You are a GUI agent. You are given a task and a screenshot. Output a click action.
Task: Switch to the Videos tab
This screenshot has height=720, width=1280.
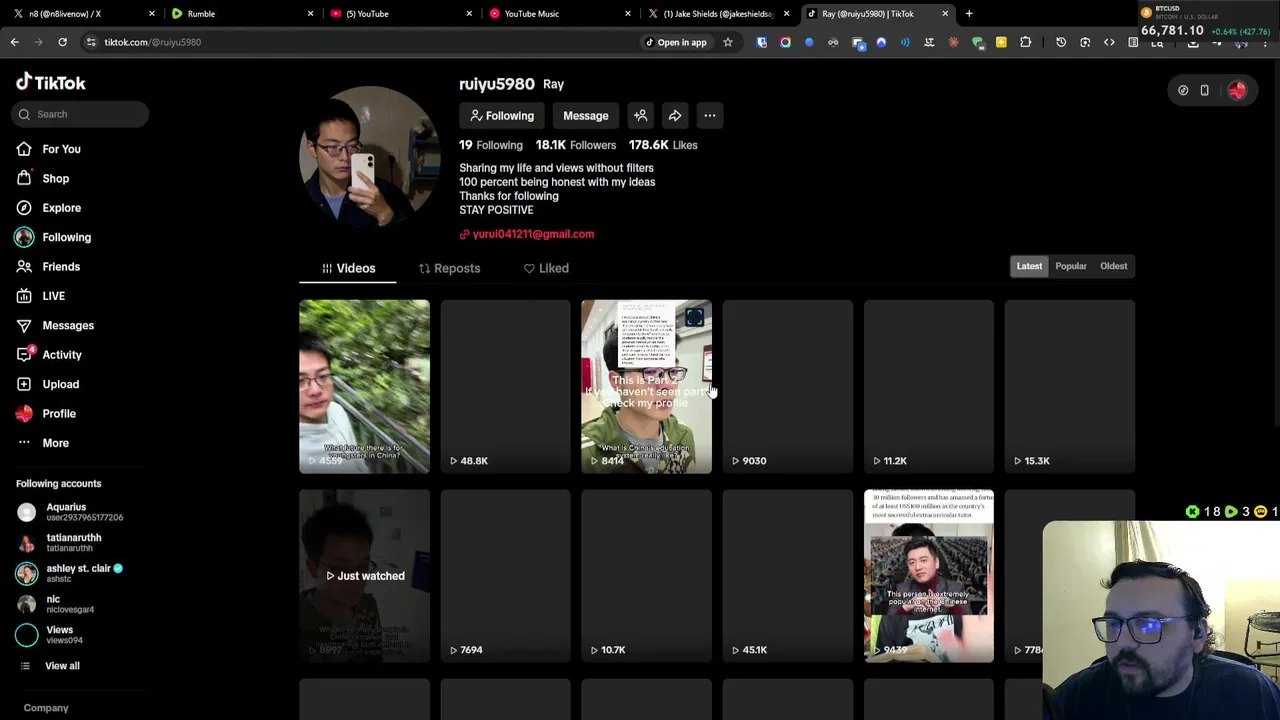tap(348, 268)
